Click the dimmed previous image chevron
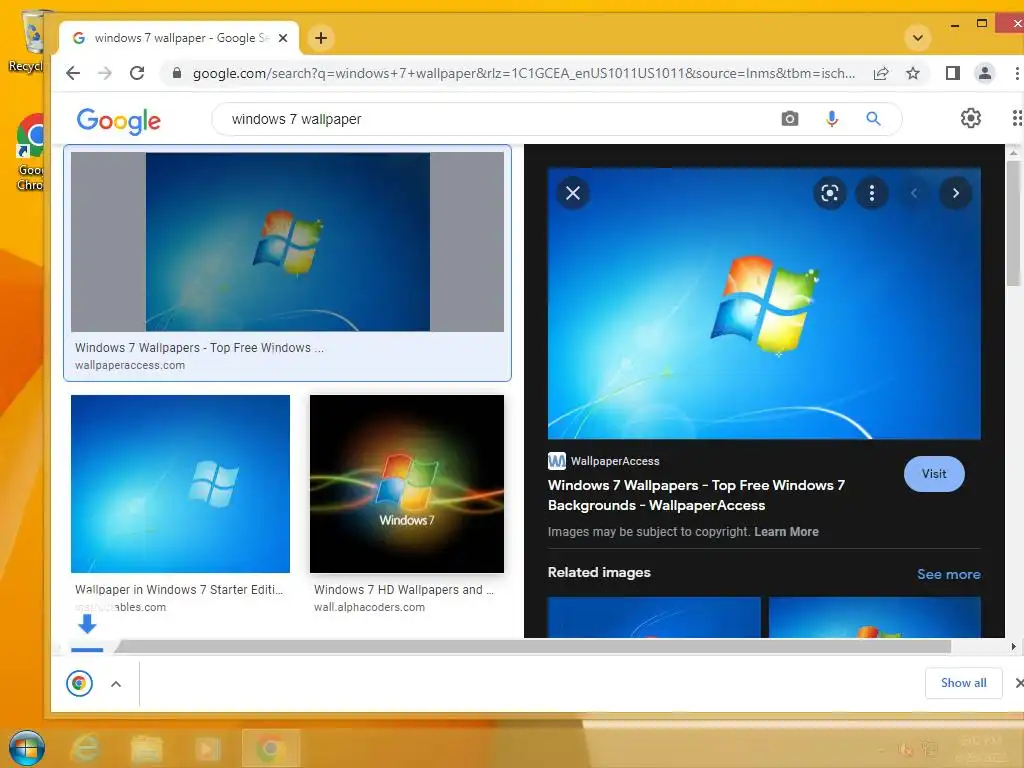This screenshot has height=768, width=1024. [x=914, y=193]
